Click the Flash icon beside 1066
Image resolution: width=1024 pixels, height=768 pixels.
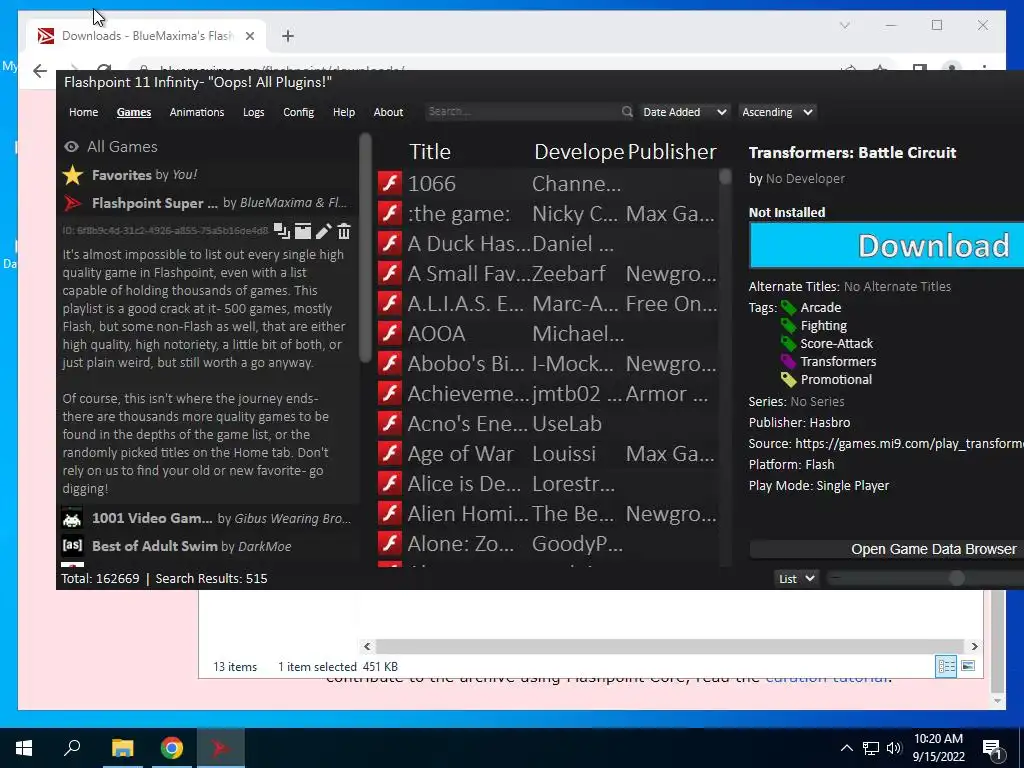(390, 182)
